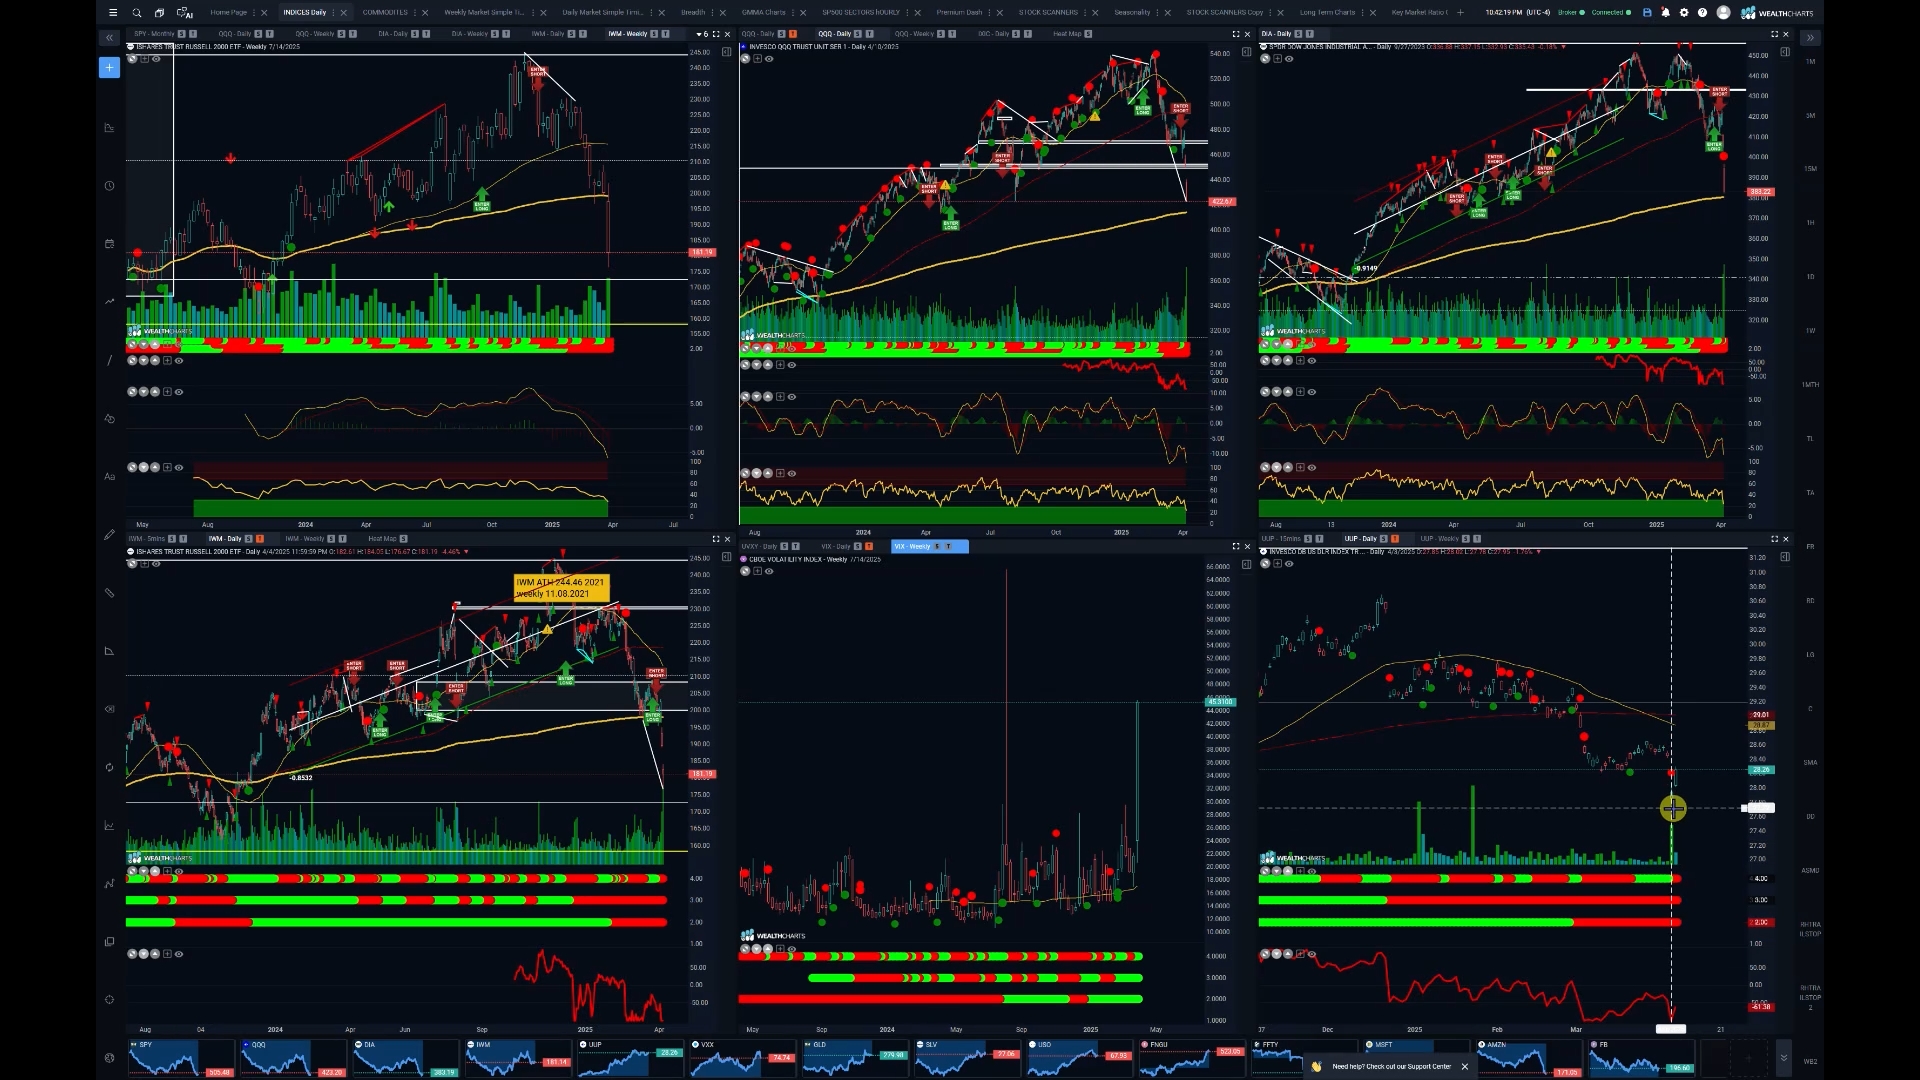Save the workspace with the disk icon

click(x=1647, y=13)
